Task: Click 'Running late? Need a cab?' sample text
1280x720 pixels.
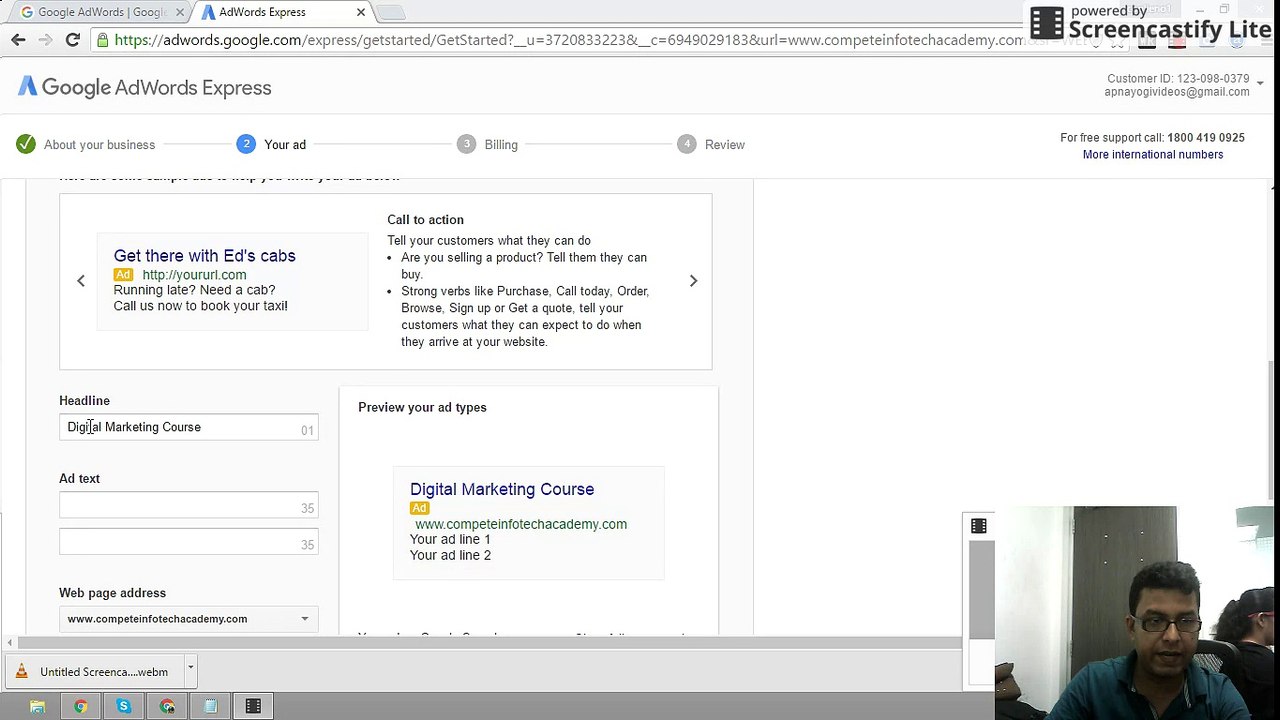Action: (x=194, y=290)
